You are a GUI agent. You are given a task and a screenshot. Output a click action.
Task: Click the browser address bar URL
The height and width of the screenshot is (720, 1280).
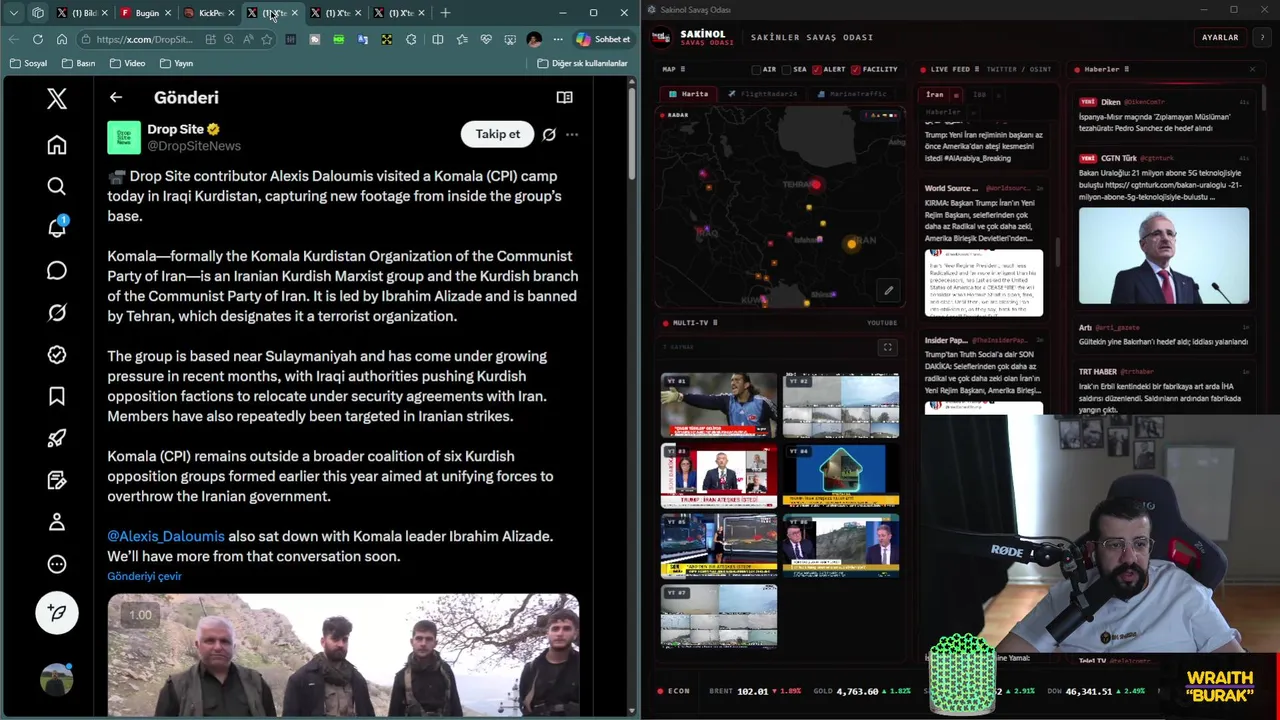click(144, 39)
